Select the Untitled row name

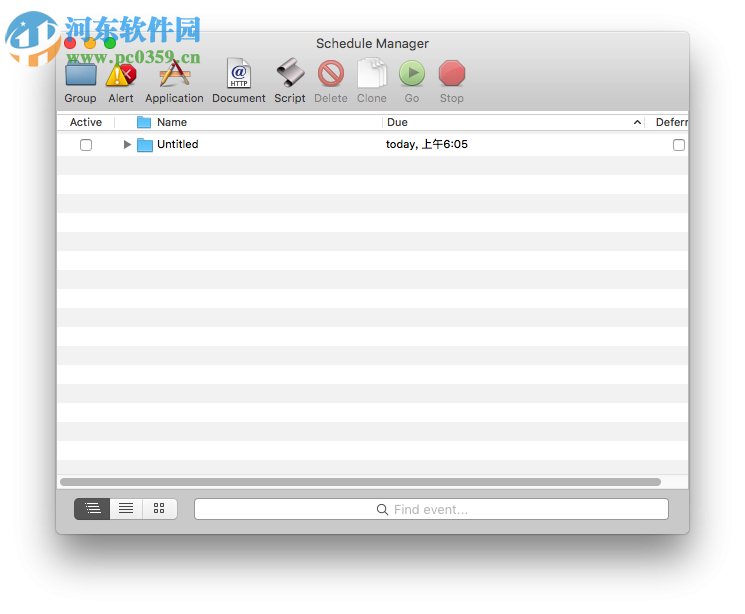point(178,144)
